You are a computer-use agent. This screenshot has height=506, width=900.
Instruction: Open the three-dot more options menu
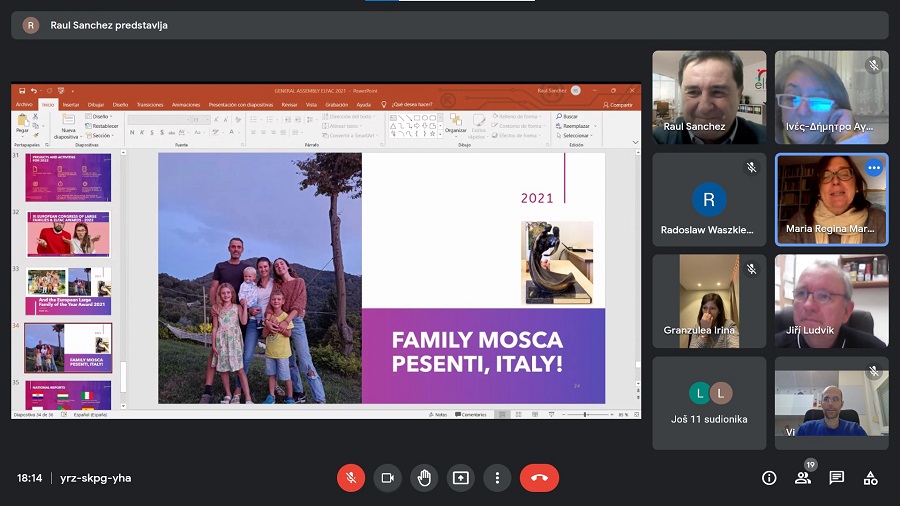point(497,478)
